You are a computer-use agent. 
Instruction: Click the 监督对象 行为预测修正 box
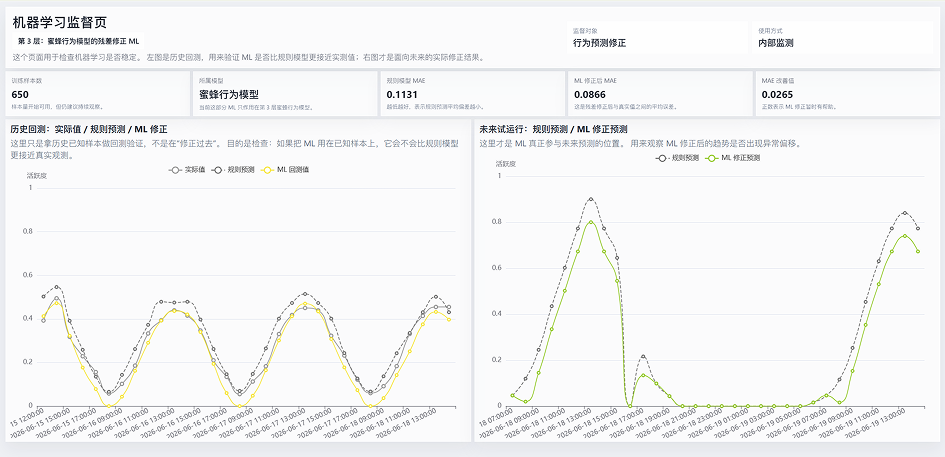point(658,37)
